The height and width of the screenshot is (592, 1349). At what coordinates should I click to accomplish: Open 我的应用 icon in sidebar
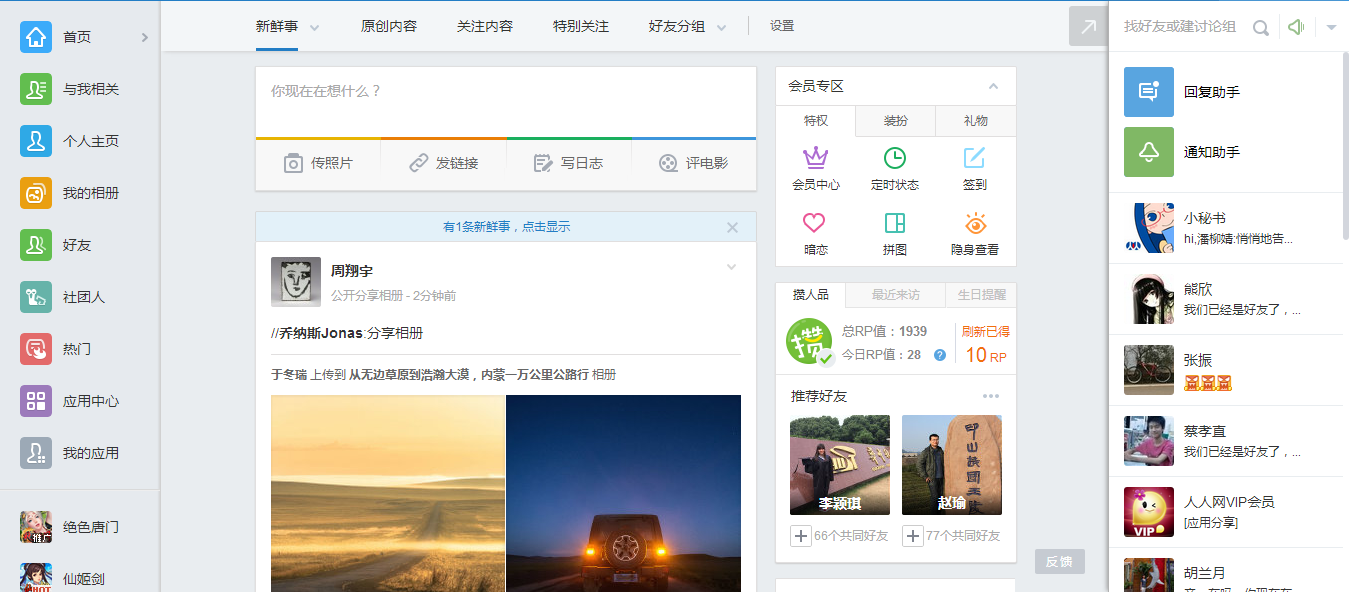coord(36,453)
